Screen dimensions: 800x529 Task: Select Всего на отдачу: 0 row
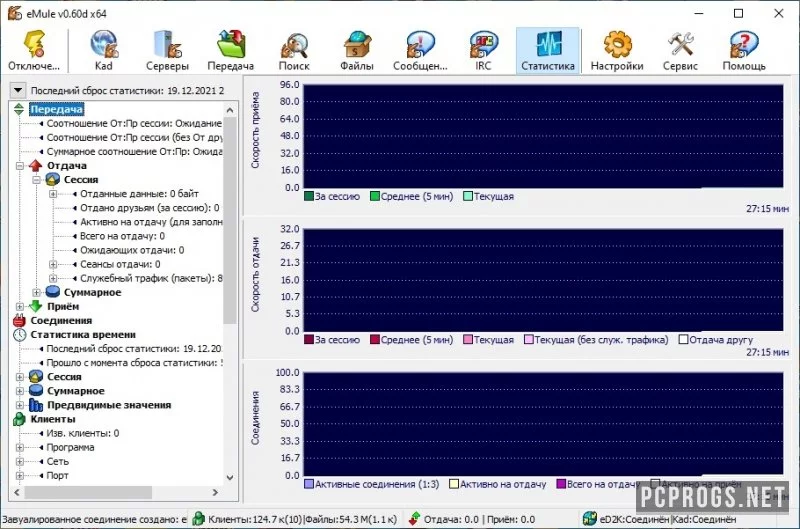[122, 236]
